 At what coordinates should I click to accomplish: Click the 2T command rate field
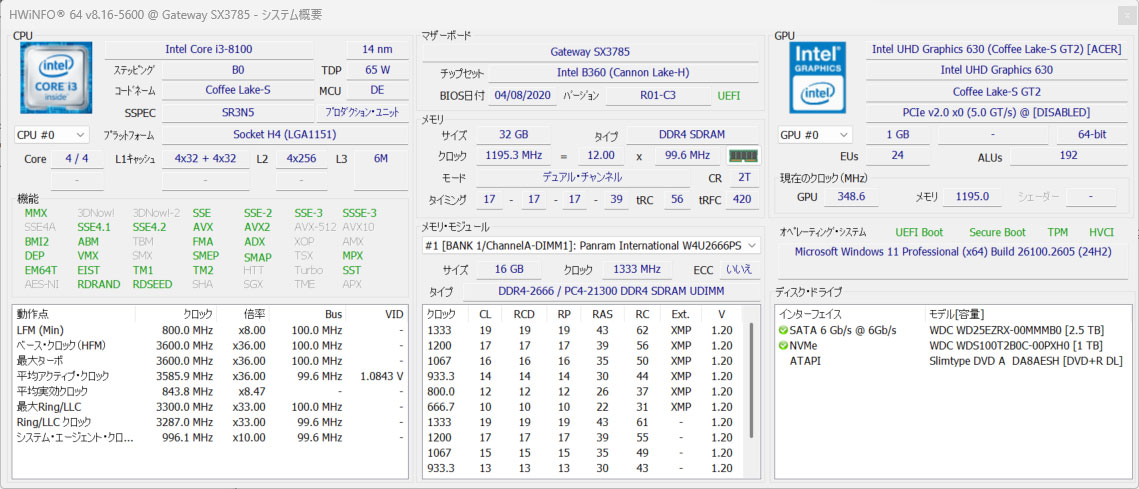point(744,177)
